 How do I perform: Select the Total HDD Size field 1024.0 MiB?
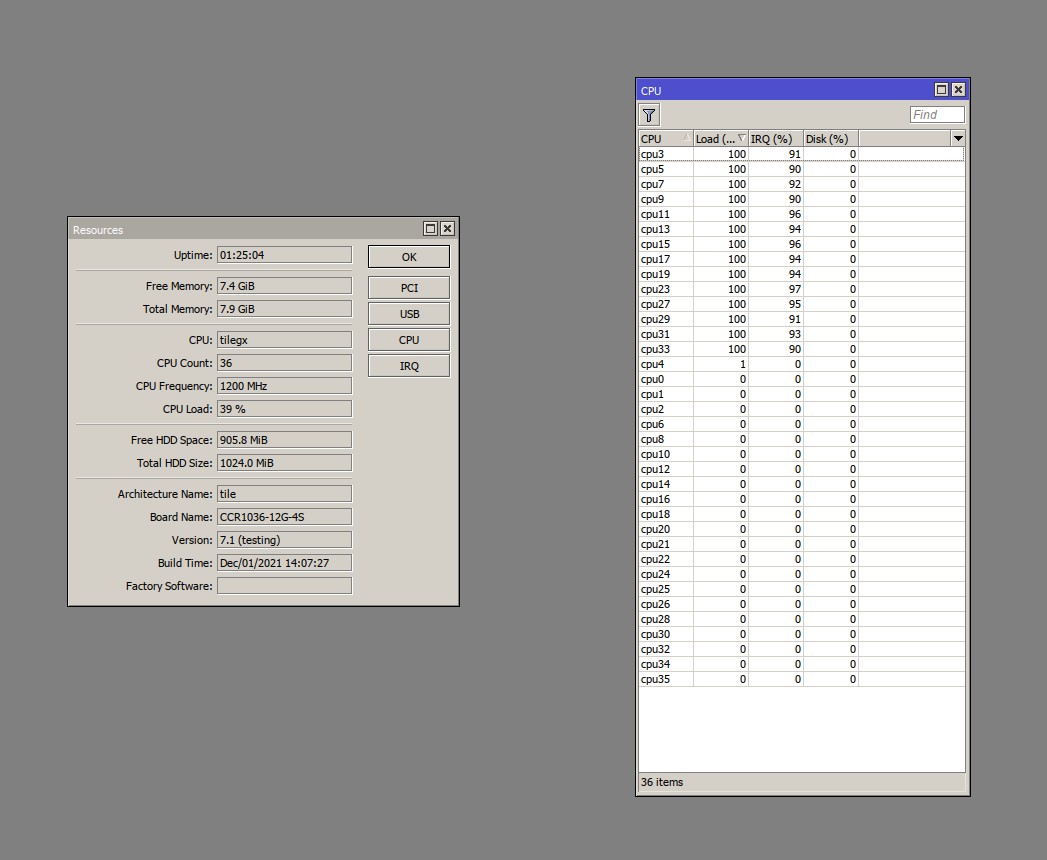pyautogui.click(x=284, y=463)
